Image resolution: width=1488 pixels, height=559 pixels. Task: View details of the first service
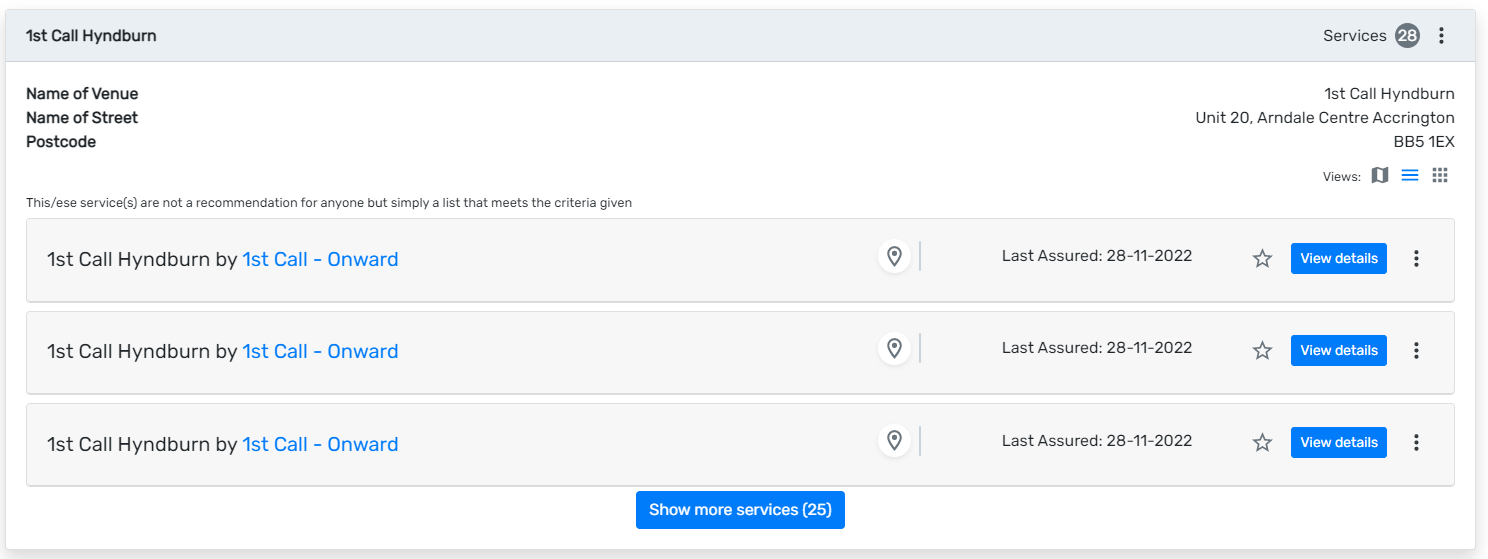click(1339, 258)
